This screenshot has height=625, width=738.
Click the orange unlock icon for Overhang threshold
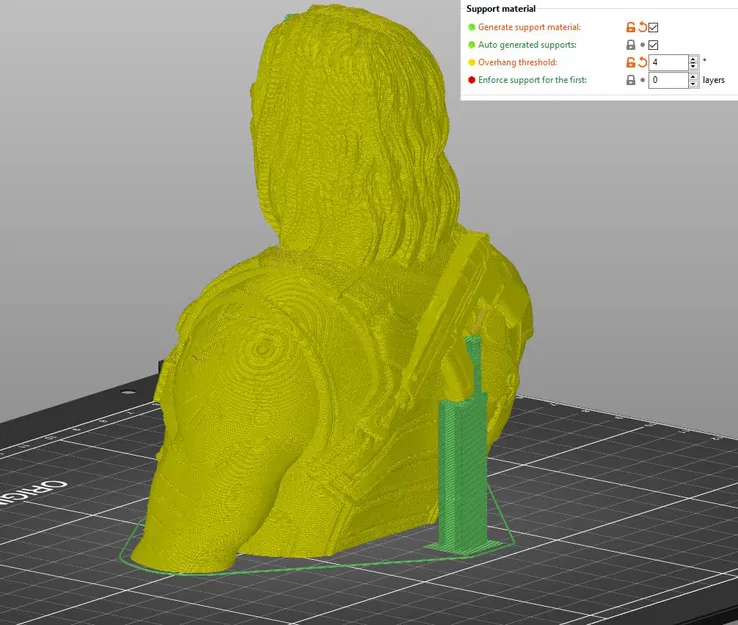631,62
